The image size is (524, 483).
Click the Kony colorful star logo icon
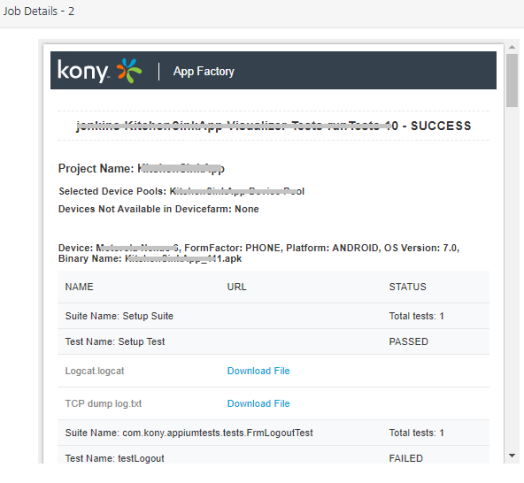pos(129,70)
